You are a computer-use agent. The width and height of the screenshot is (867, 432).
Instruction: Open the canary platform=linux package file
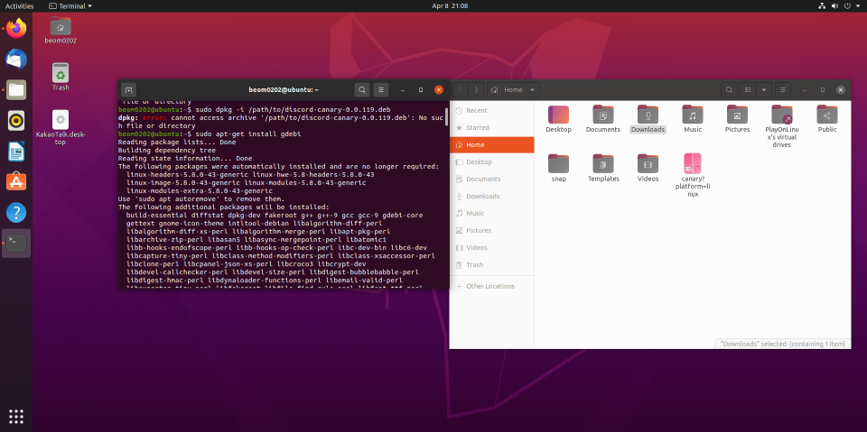pyautogui.click(x=692, y=164)
